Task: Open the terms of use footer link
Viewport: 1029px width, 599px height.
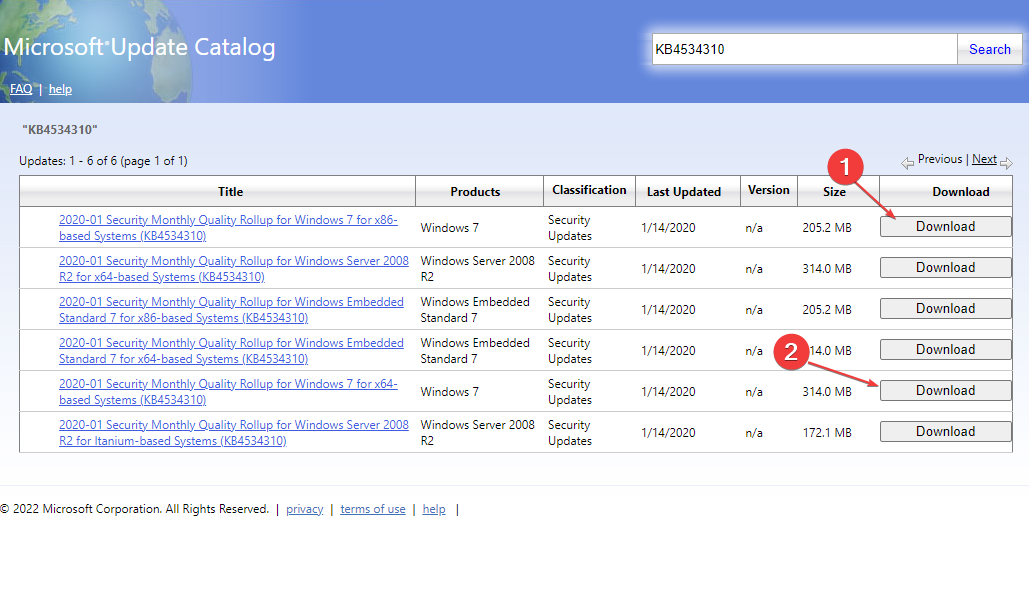Action: click(x=373, y=509)
